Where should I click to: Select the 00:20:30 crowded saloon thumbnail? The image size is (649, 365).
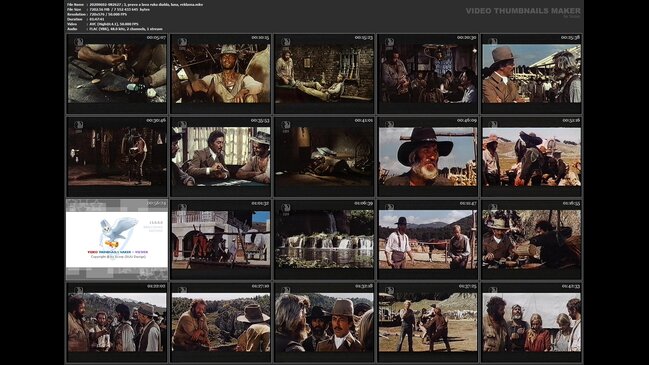pos(428,74)
